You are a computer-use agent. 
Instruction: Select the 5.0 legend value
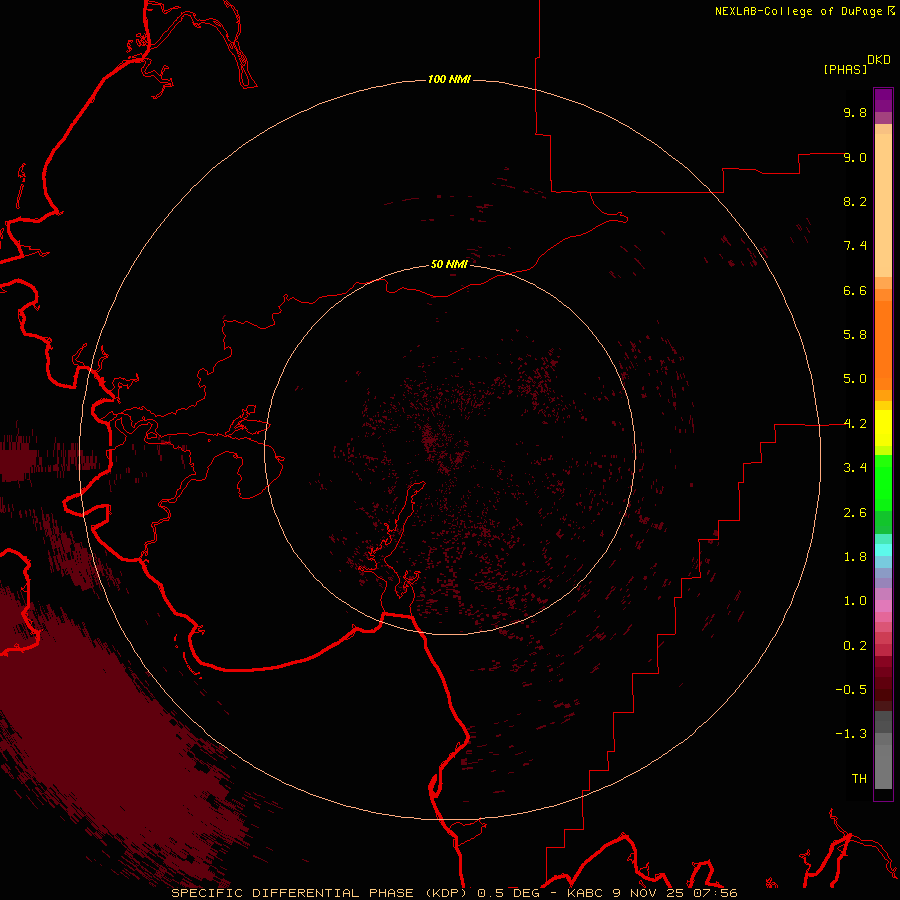point(855,379)
